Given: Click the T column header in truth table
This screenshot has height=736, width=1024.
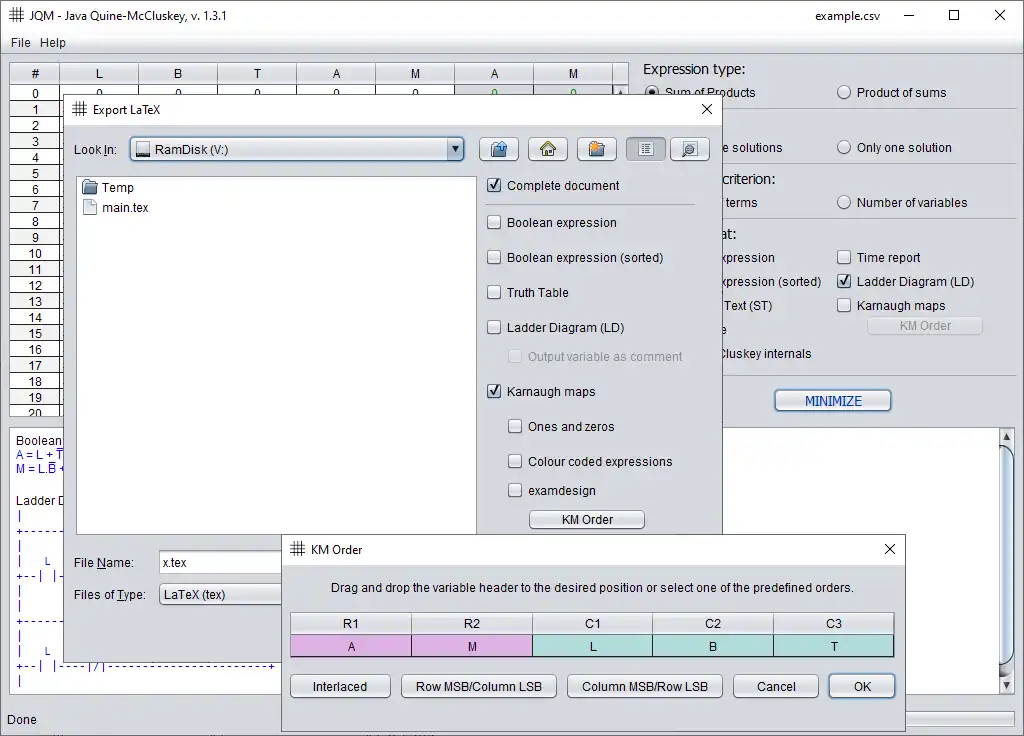Looking at the screenshot, I should tap(257, 74).
